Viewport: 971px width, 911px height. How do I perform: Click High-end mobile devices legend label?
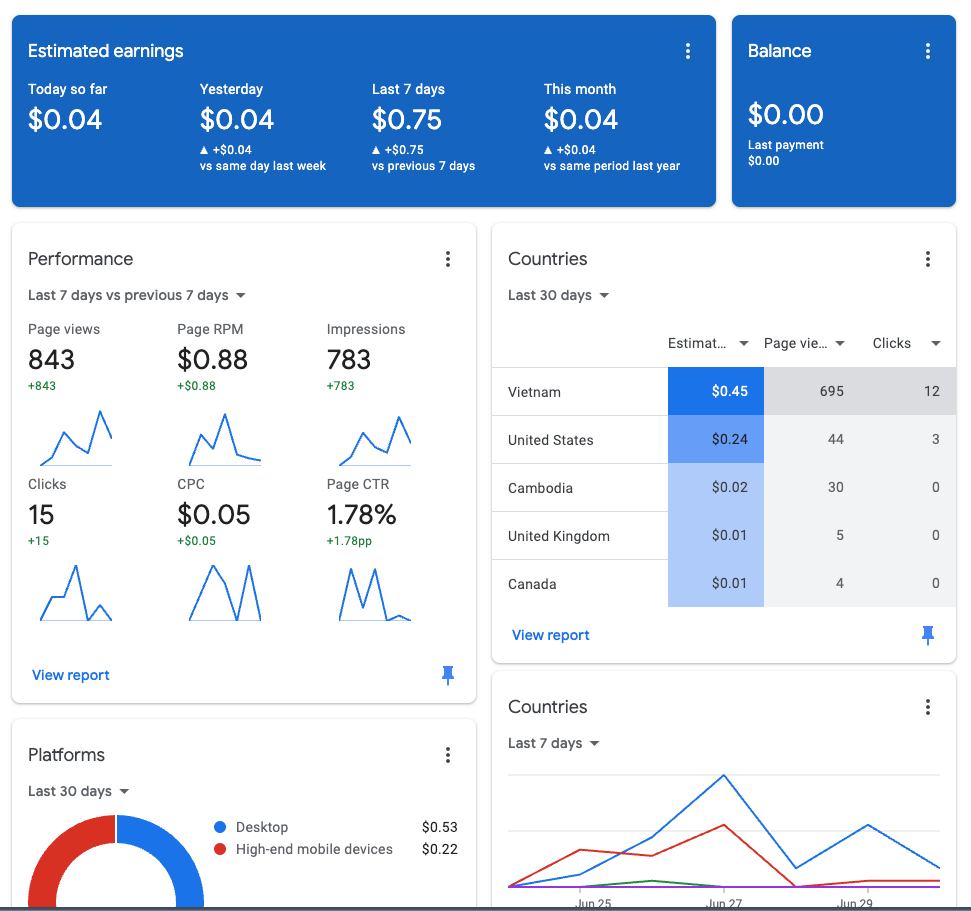point(314,849)
